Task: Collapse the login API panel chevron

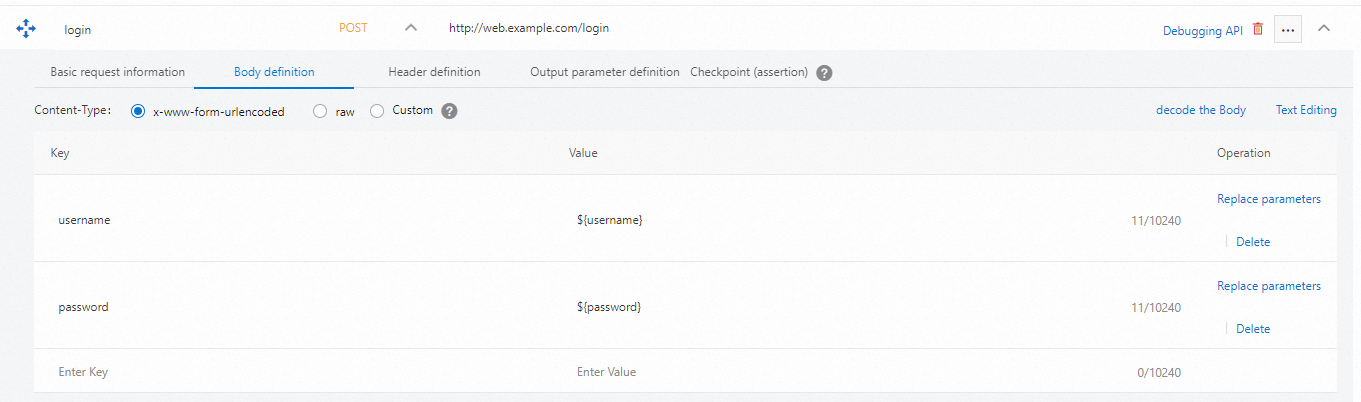Action: point(1324,28)
